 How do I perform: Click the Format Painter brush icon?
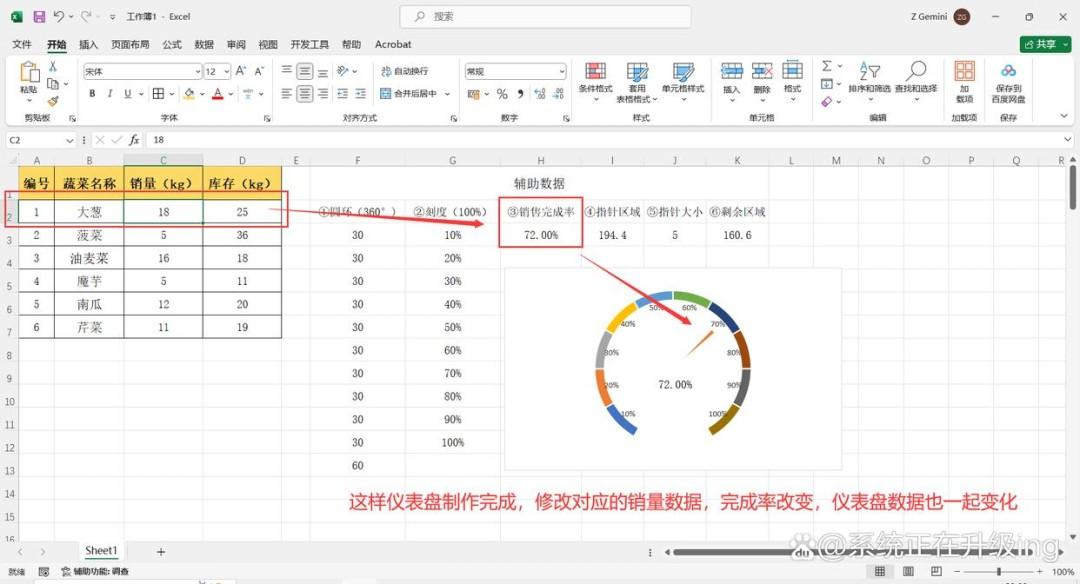pyautogui.click(x=53, y=101)
